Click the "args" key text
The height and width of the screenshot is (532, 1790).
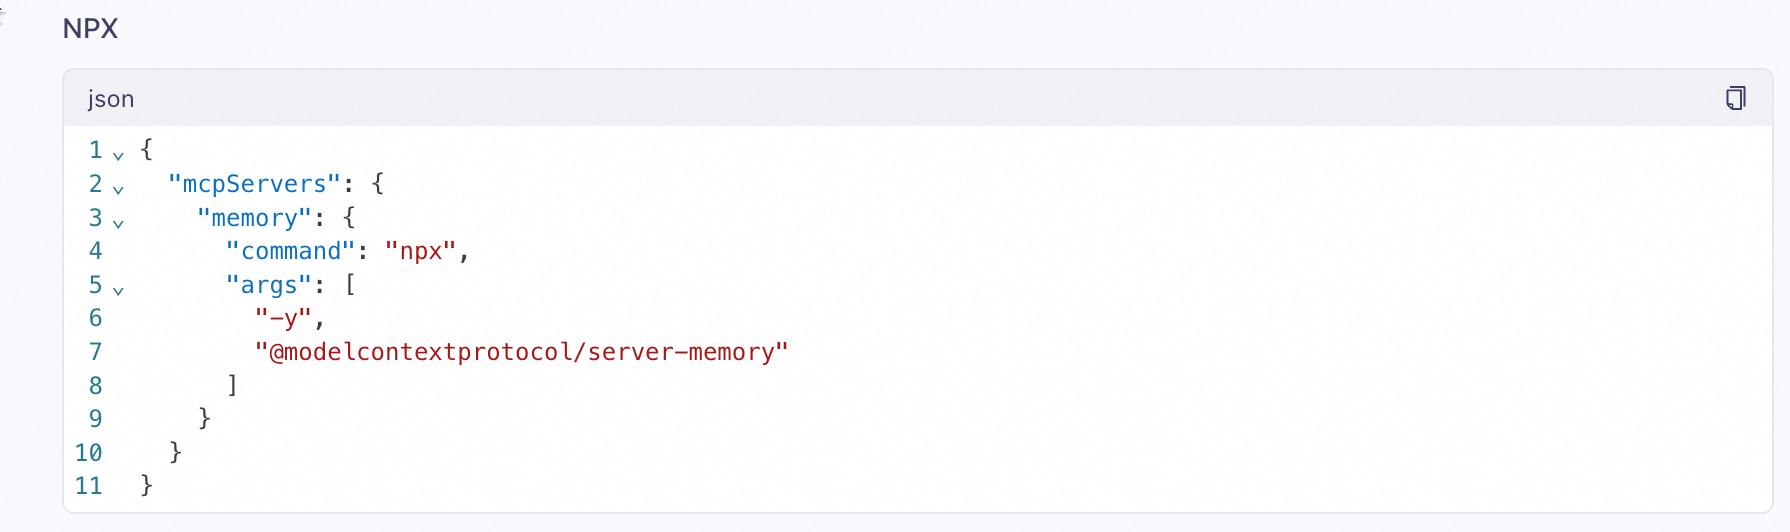tap(269, 285)
